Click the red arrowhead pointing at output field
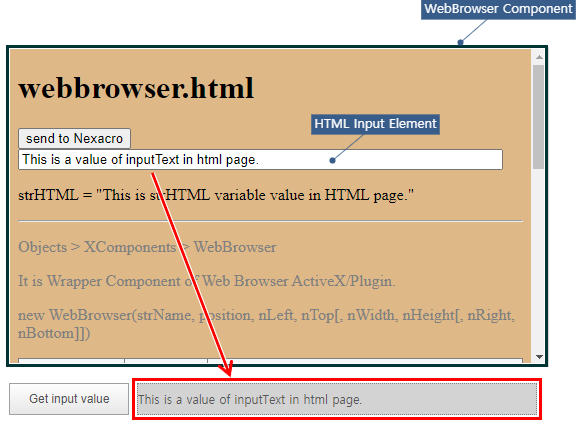576x432 pixels. [226, 368]
